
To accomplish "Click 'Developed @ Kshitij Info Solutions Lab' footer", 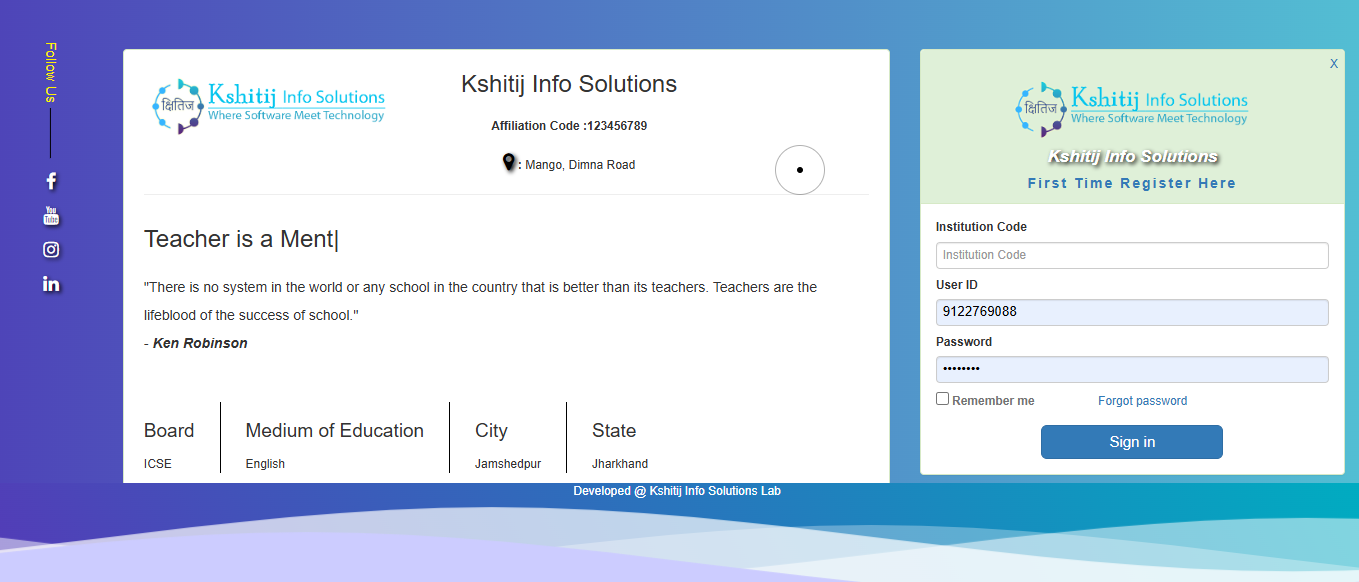I will pyautogui.click(x=677, y=491).
